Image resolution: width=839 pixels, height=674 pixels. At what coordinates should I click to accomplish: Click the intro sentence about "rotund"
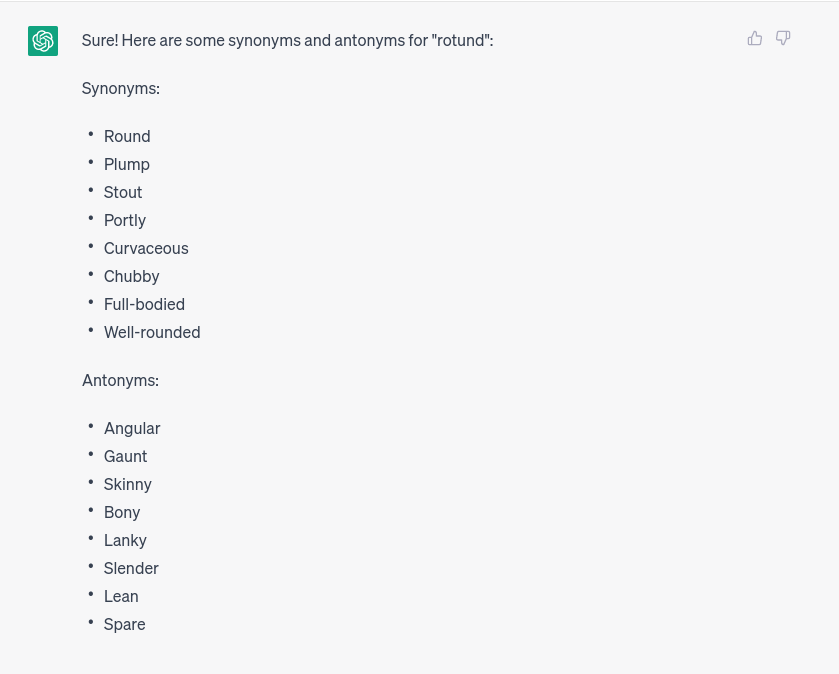click(x=287, y=40)
